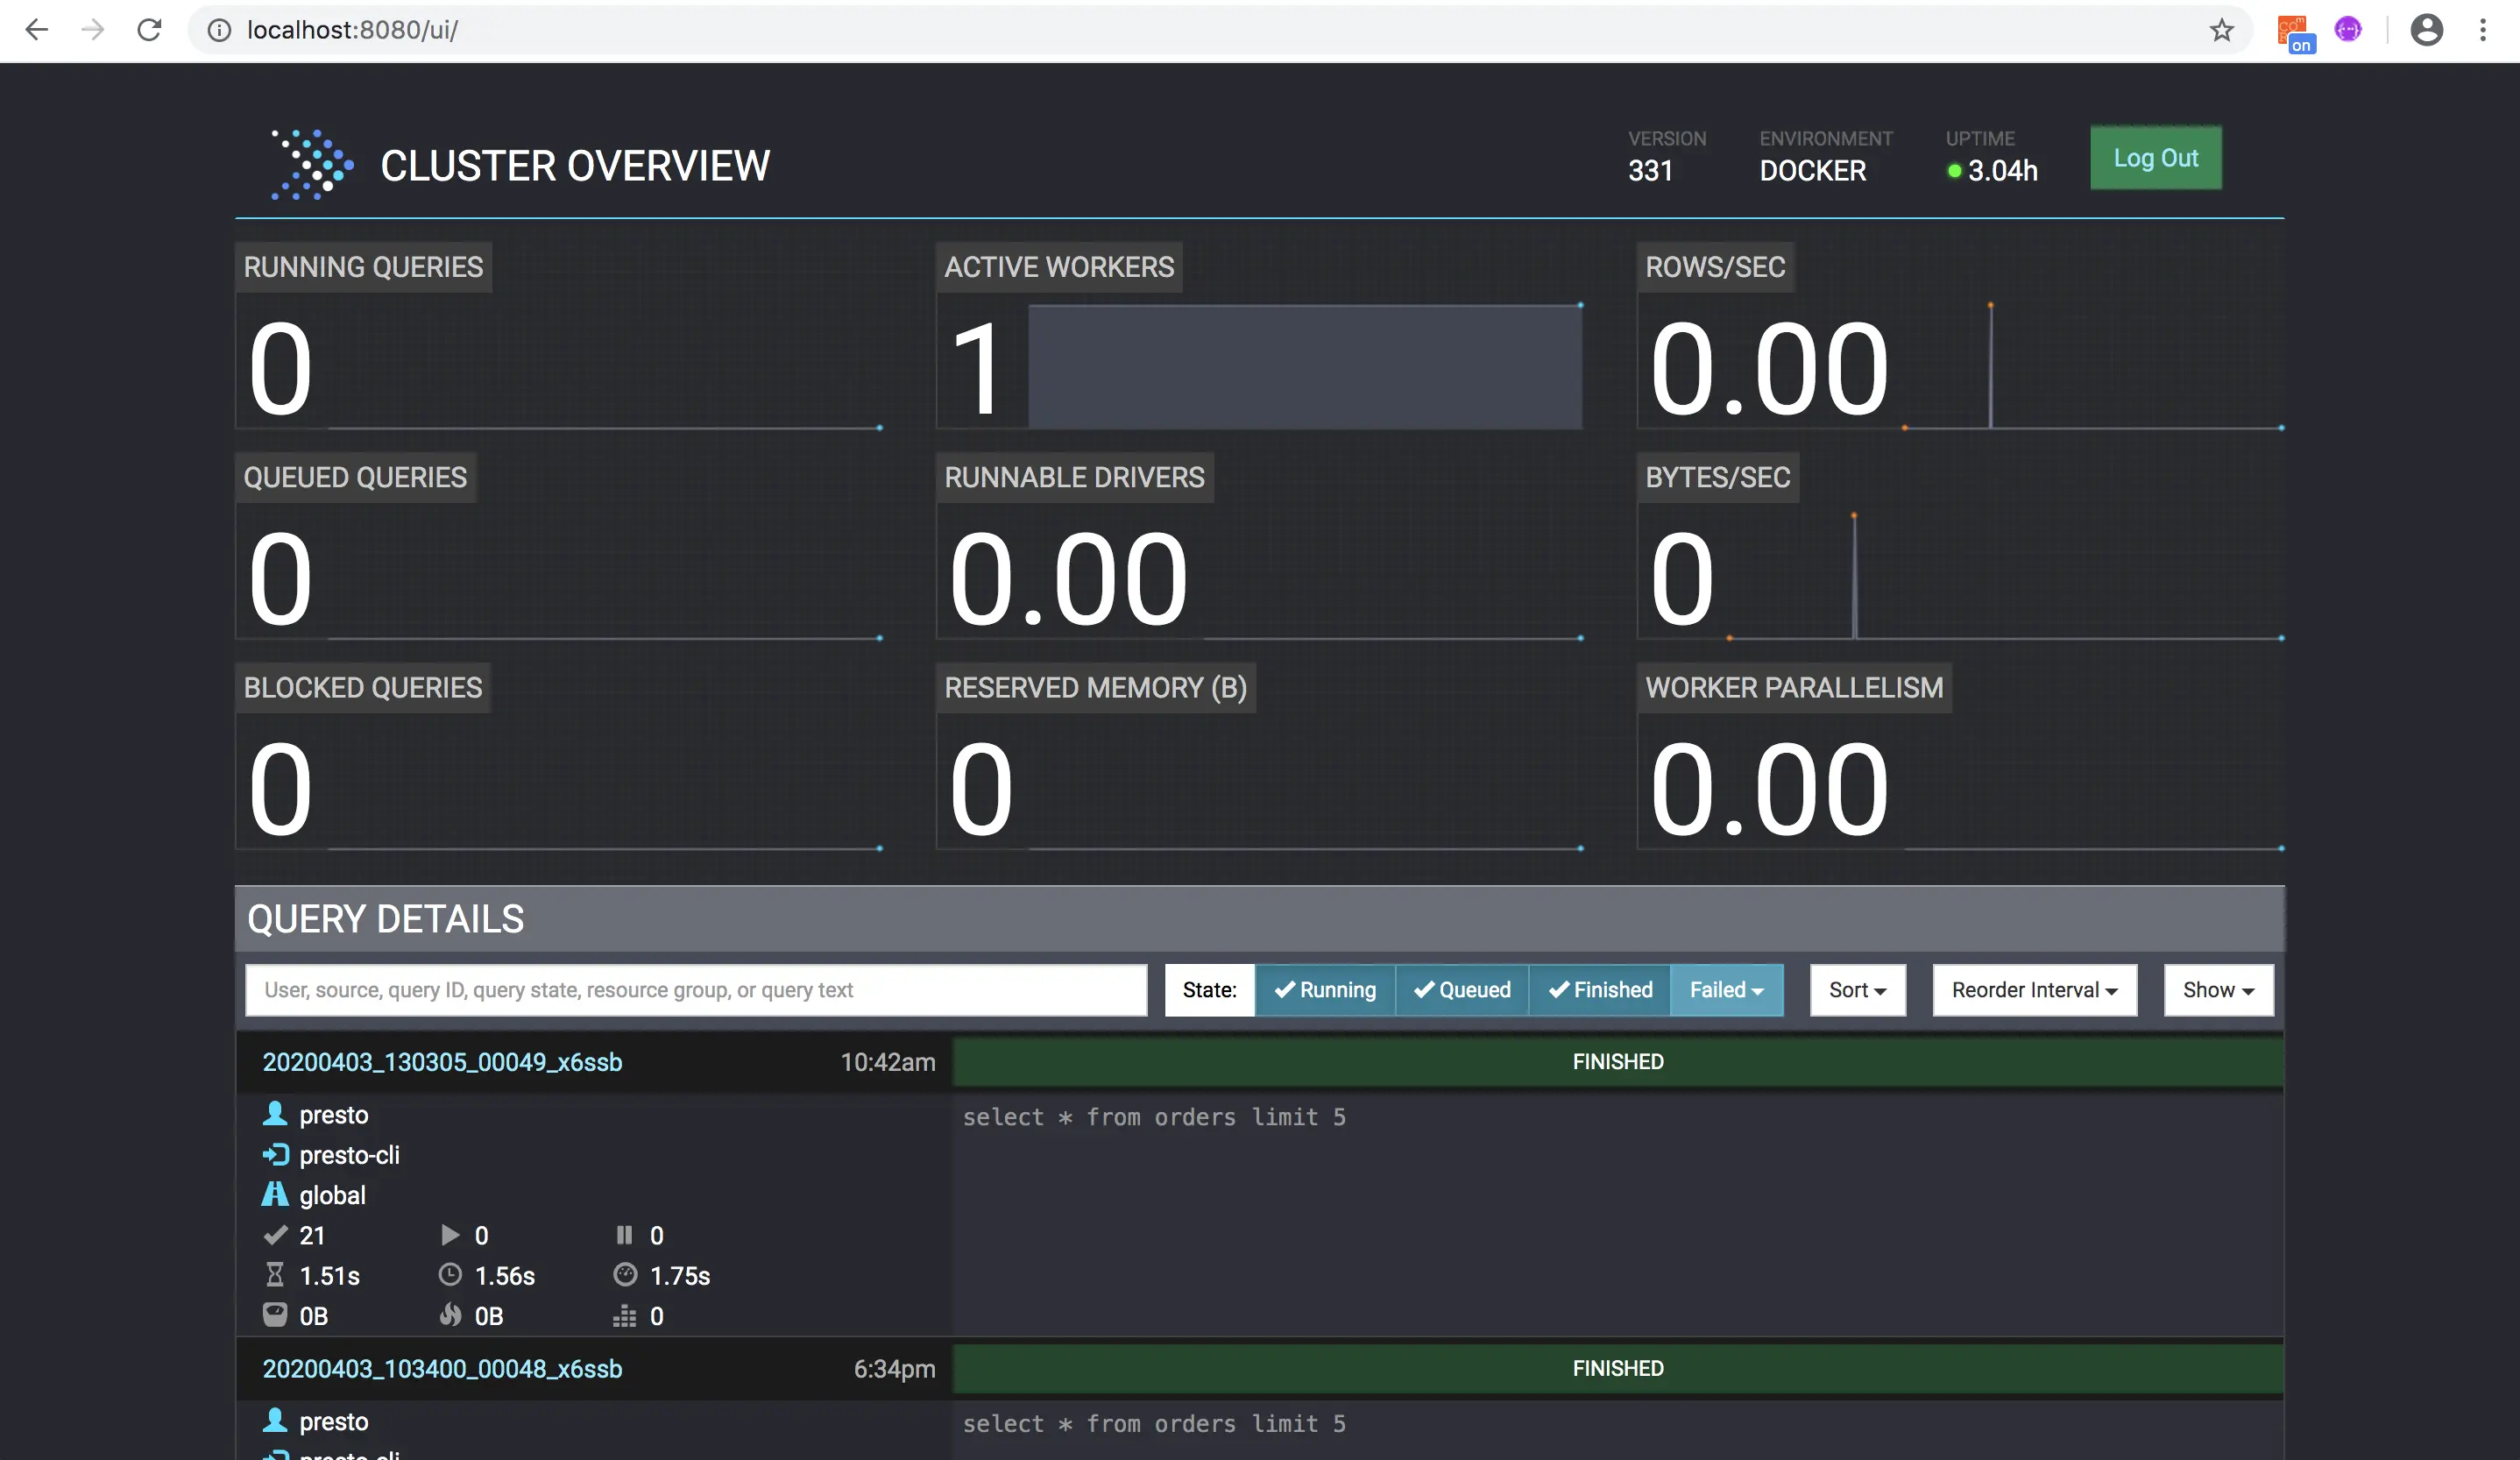Open the Failed state dropdown
The image size is (2520, 1460).
[x=1726, y=990]
